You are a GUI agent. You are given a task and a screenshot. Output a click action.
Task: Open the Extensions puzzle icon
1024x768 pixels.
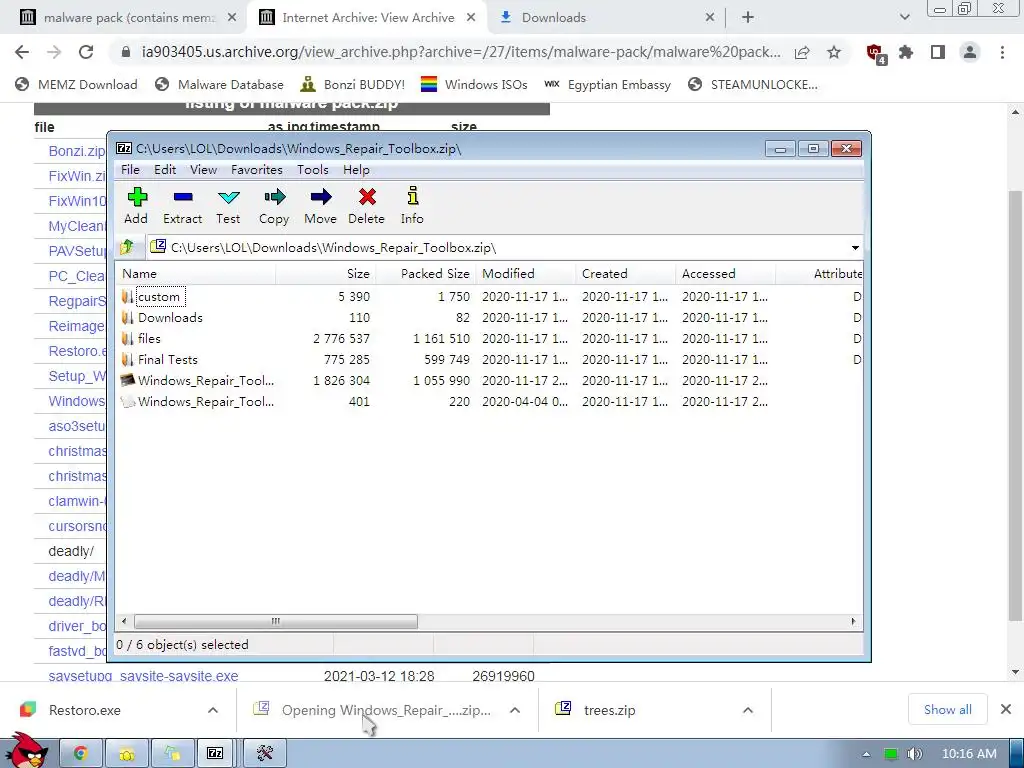[x=906, y=52]
